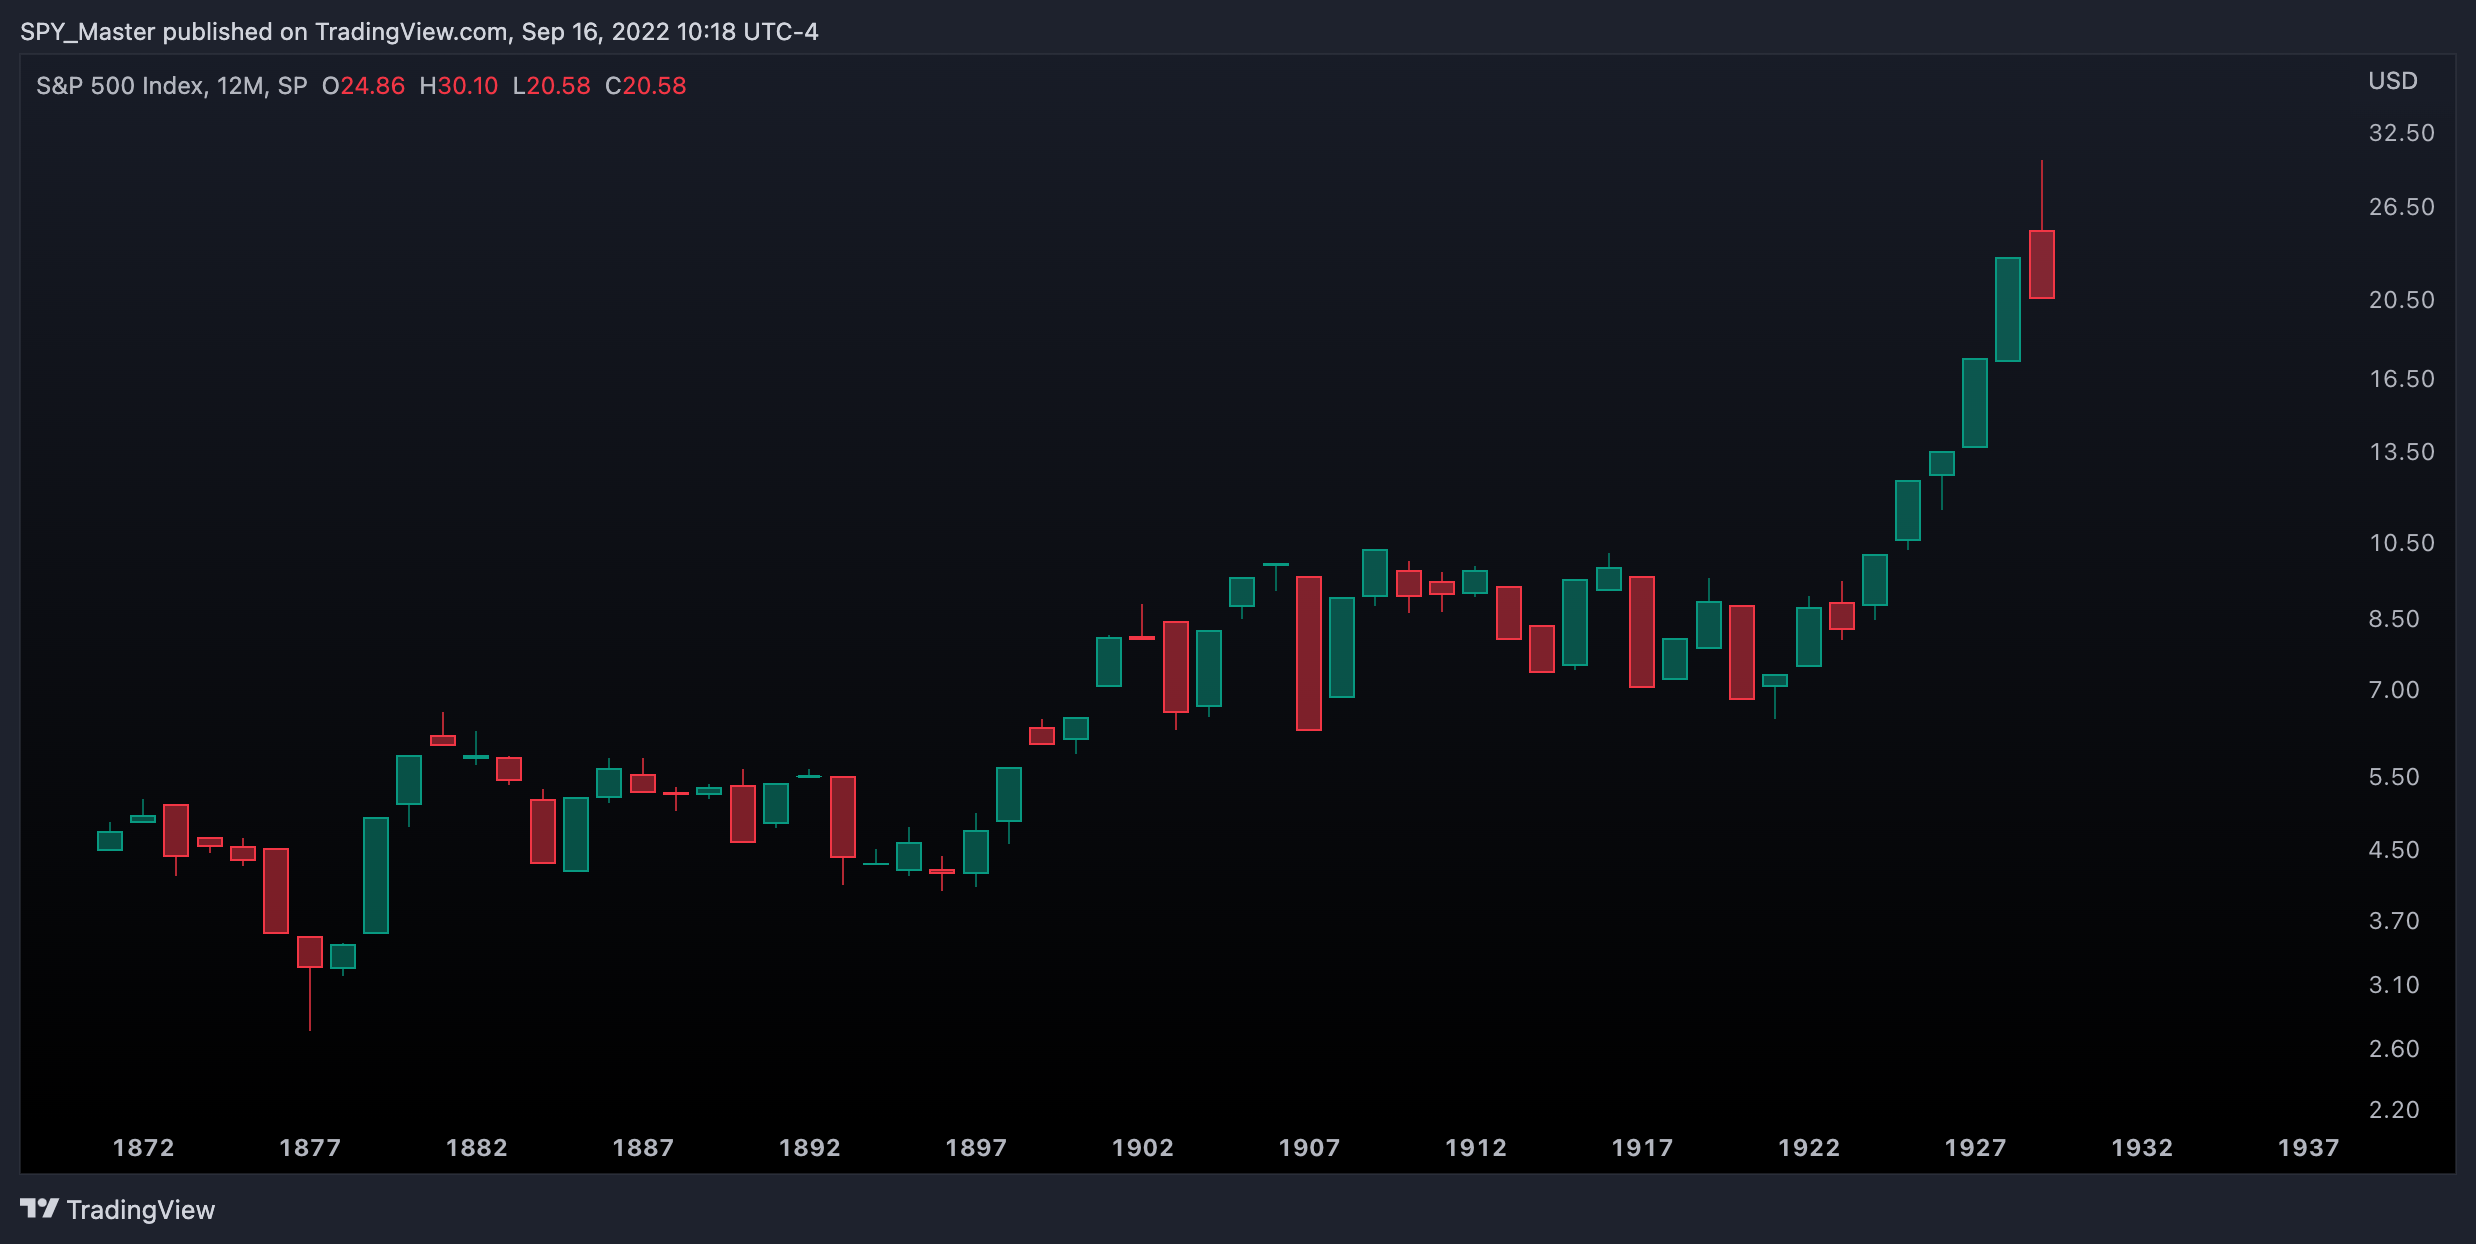
Task: Click the 1877 time axis label
Action: (x=310, y=1148)
